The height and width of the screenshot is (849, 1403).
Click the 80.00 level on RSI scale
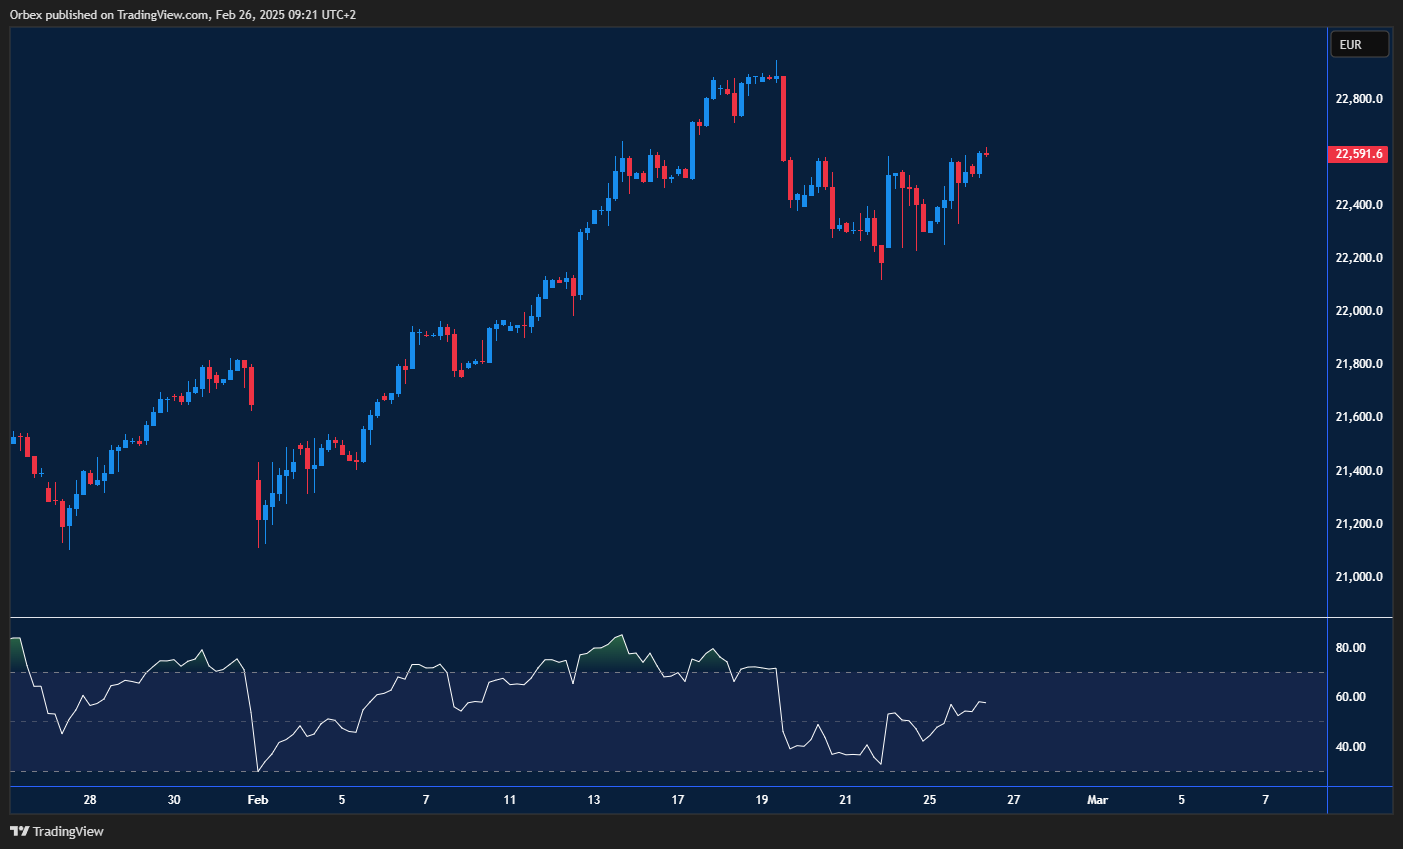coord(1350,648)
